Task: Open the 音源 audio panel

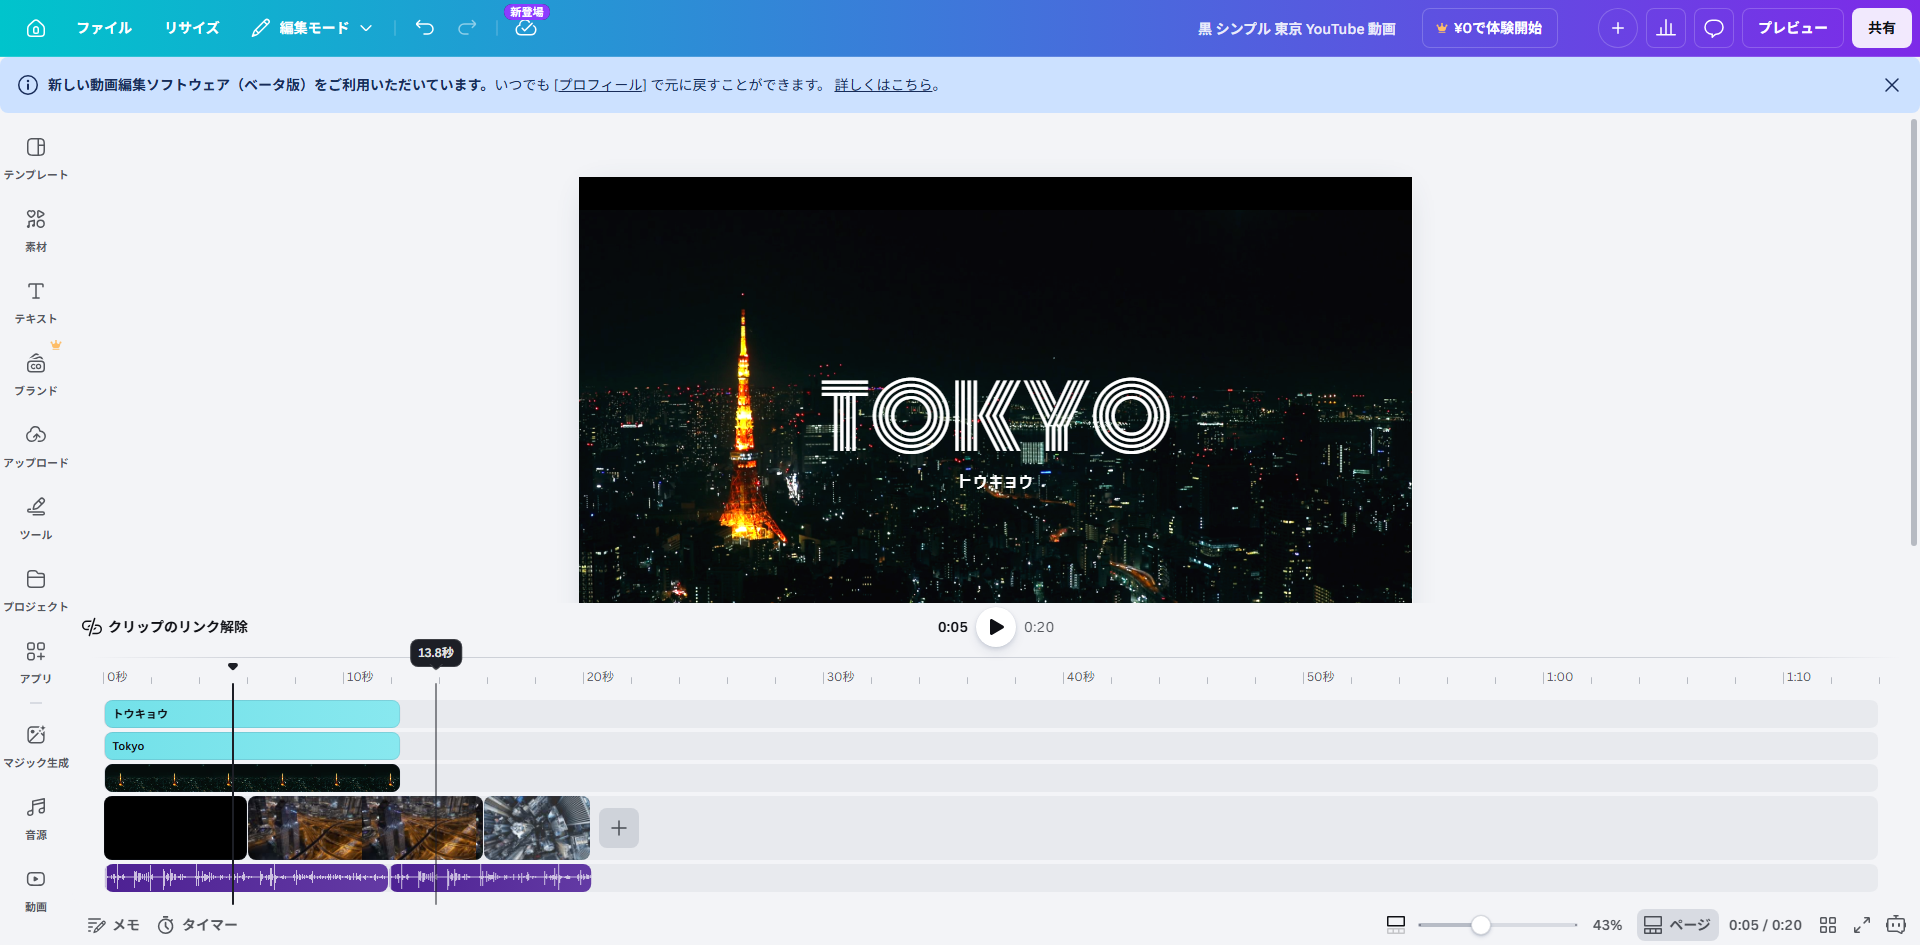Action: (x=36, y=818)
